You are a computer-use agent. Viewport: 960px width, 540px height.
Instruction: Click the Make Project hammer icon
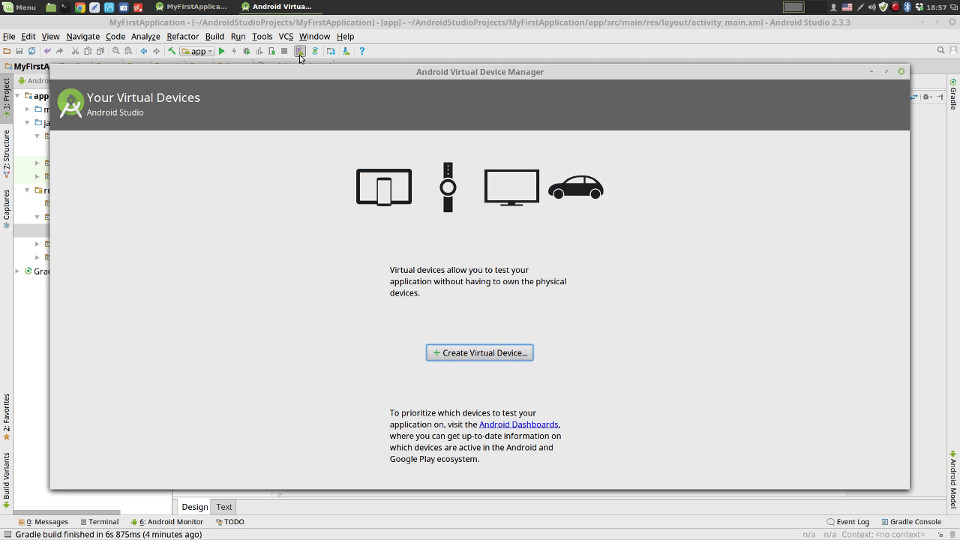point(172,51)
